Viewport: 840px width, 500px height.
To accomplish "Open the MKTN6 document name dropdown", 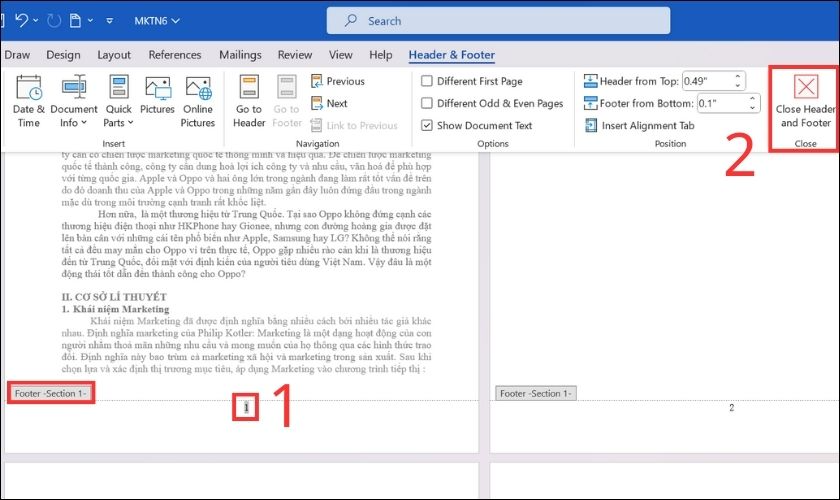I will pos(157,21).
